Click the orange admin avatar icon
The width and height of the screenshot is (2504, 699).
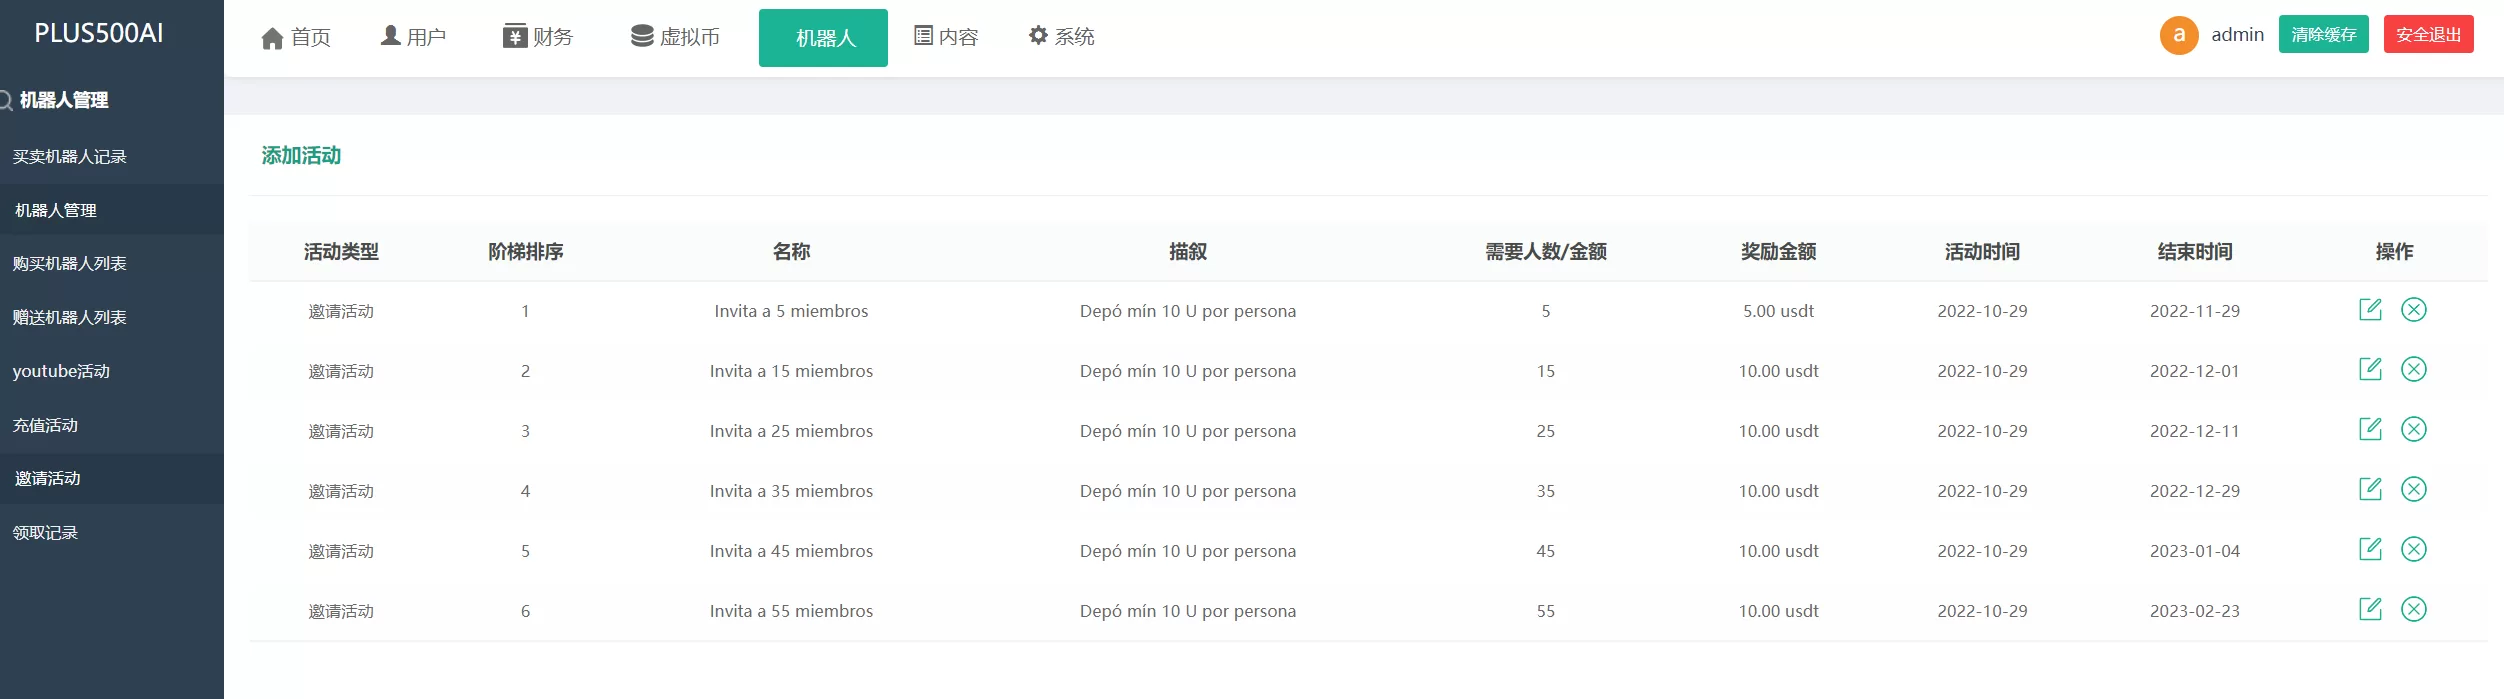click(x=2179, y=35)
